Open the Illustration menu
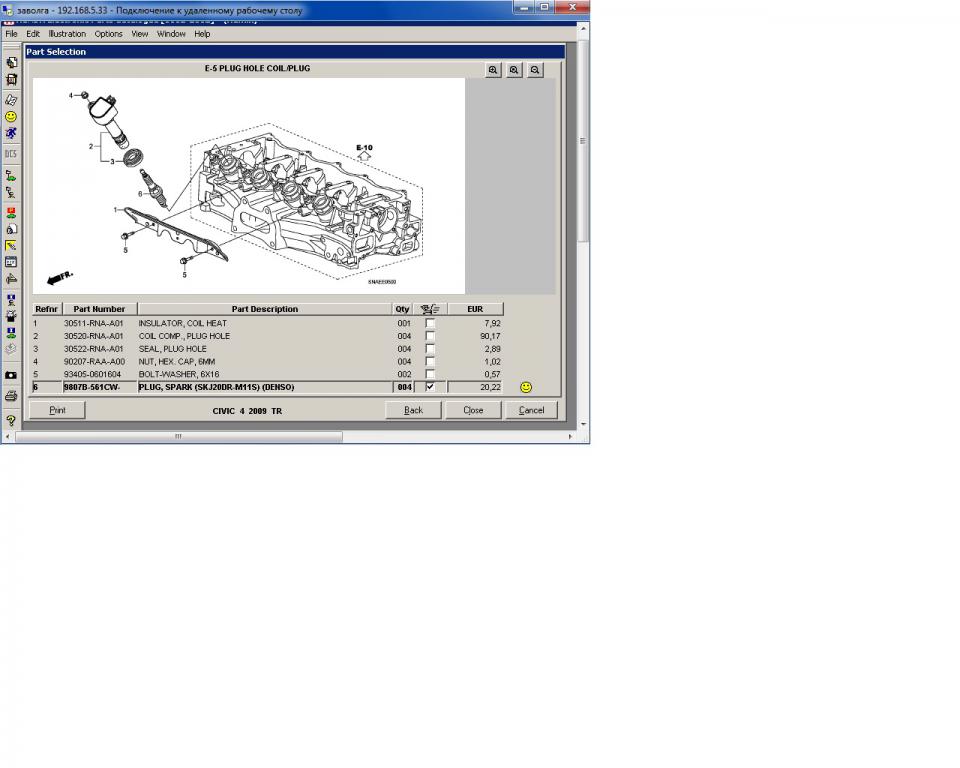Viewport: 960px width, 768px height. (67, 34)
